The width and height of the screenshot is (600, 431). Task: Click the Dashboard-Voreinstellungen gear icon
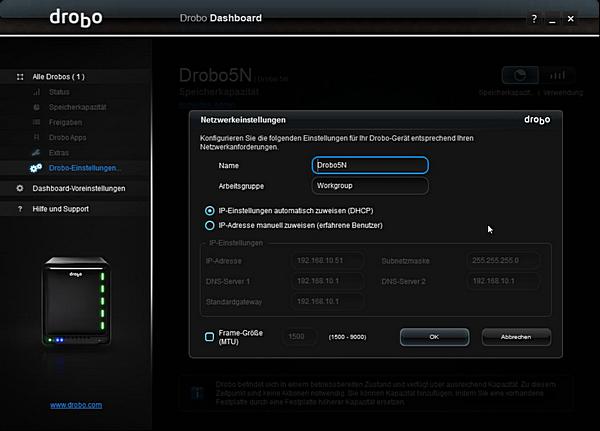click(20, 188)
